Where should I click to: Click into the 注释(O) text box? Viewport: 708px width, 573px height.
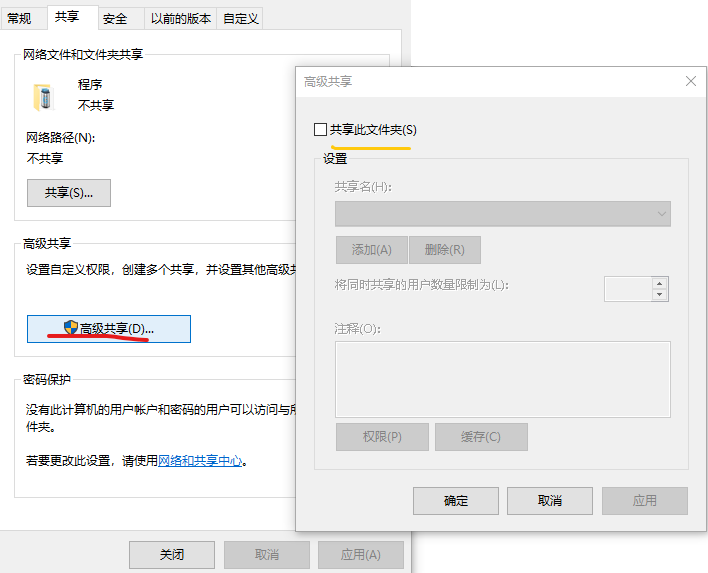coord(503,379)
